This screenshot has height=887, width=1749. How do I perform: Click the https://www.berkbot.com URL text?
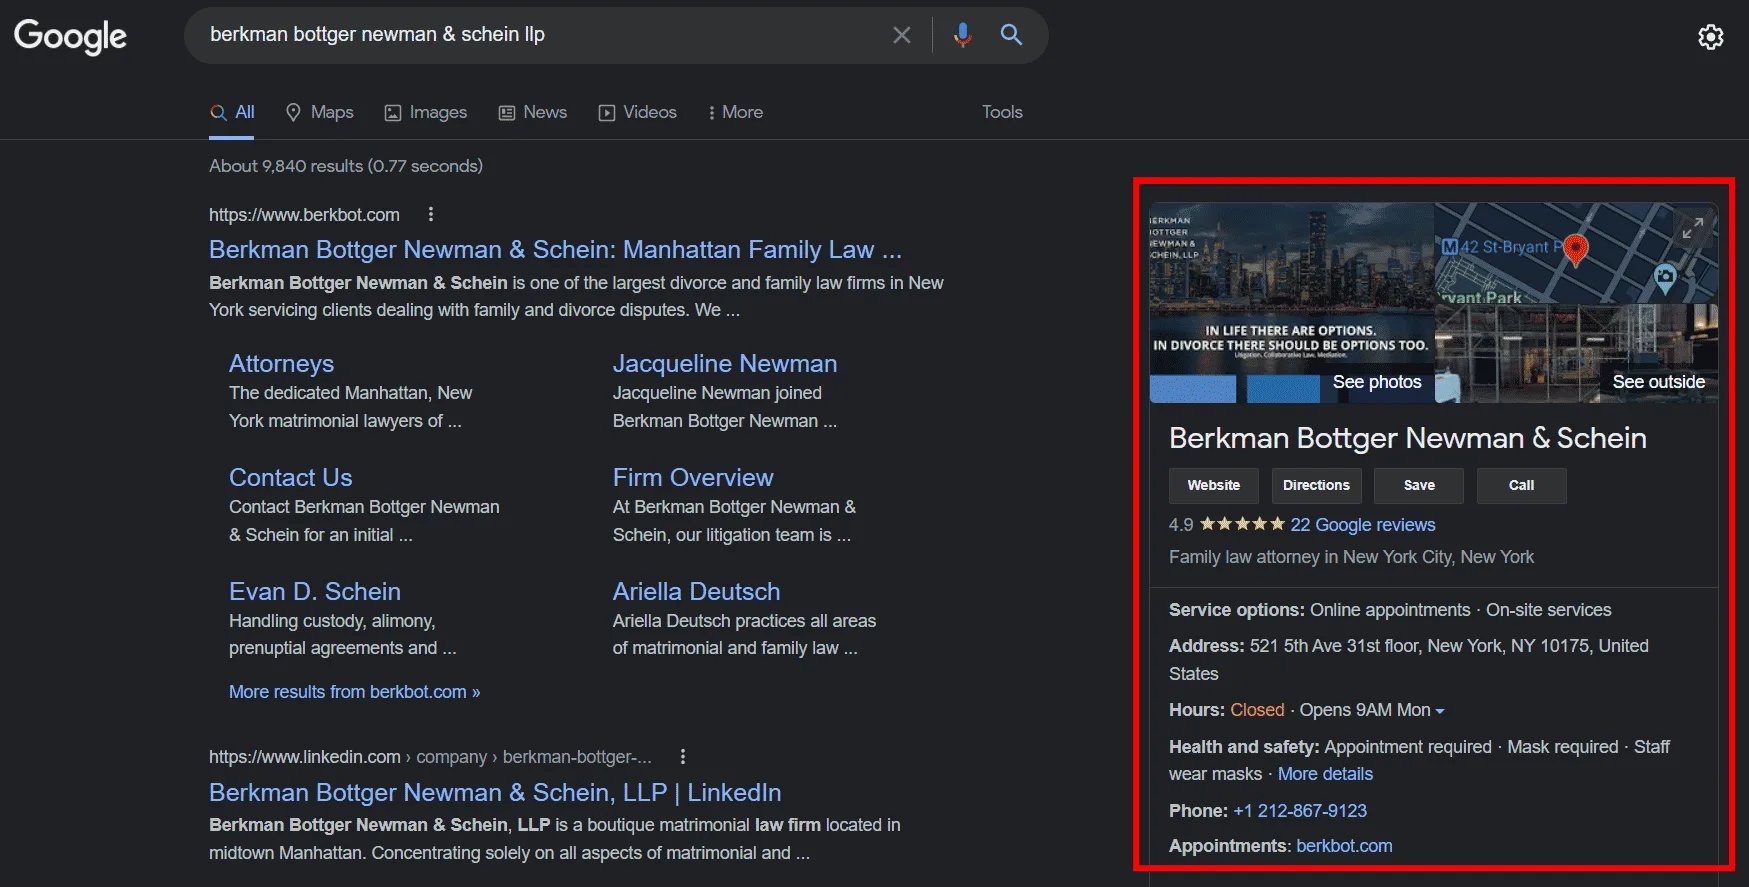pos(304,215)
